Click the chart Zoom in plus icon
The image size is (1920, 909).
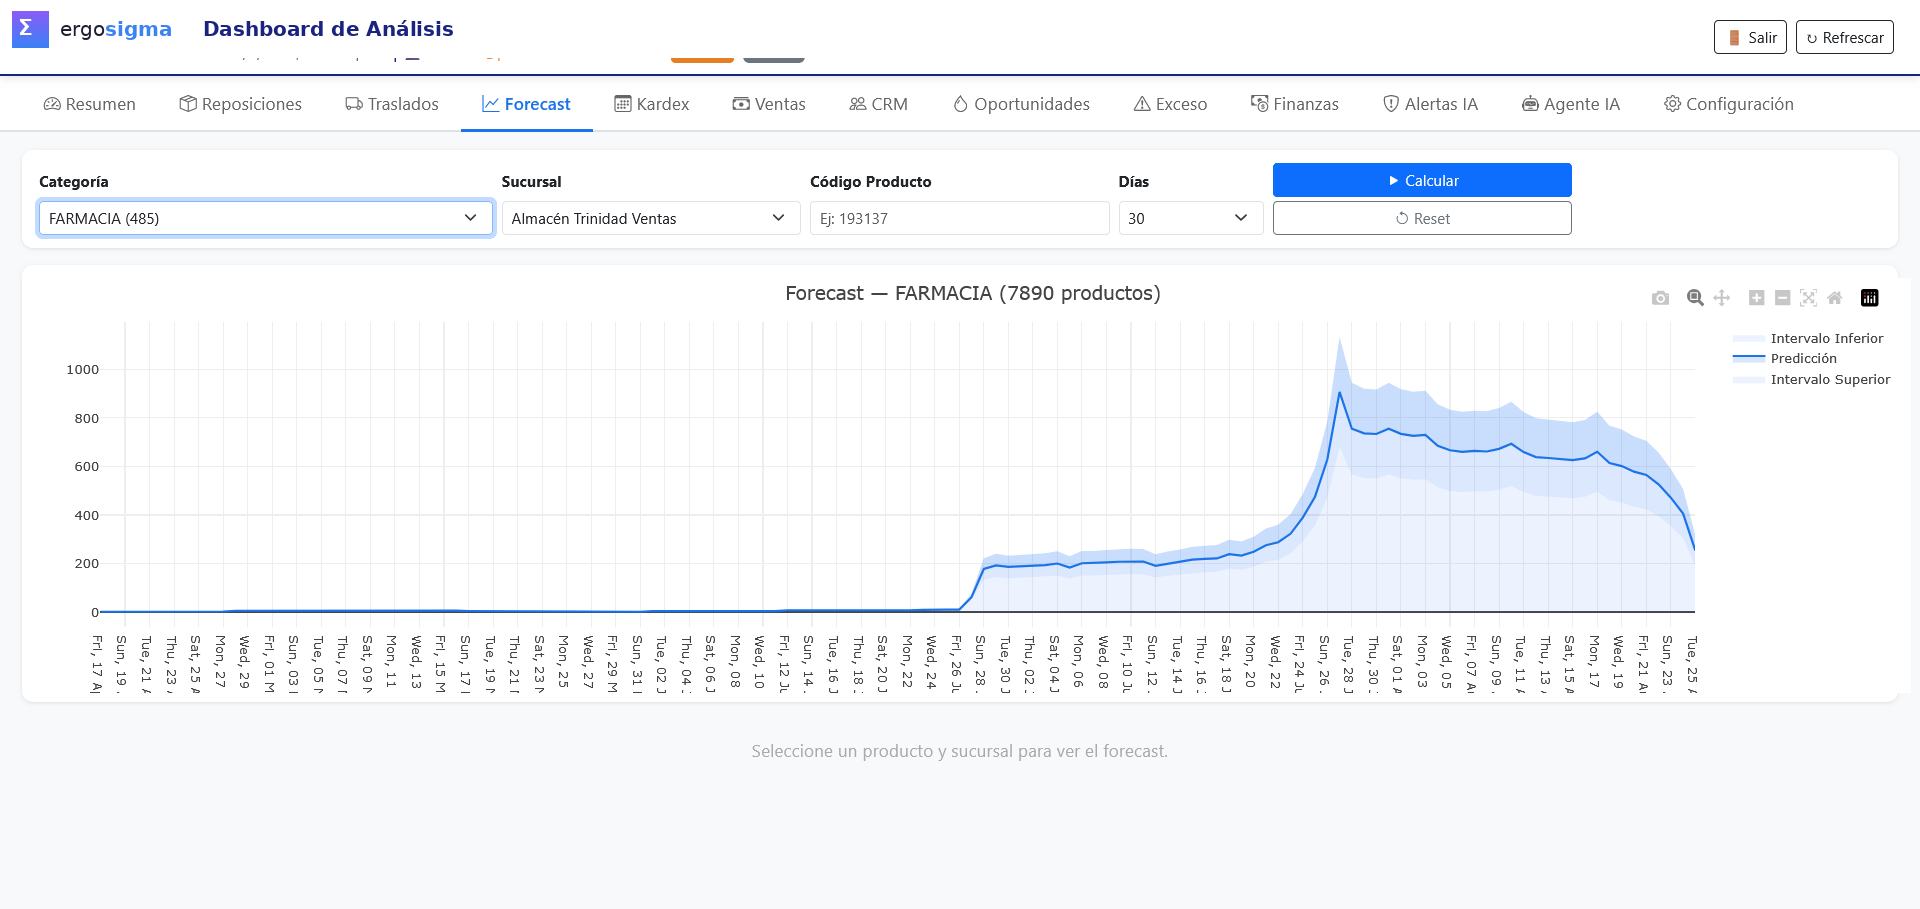coord(1756,298)
